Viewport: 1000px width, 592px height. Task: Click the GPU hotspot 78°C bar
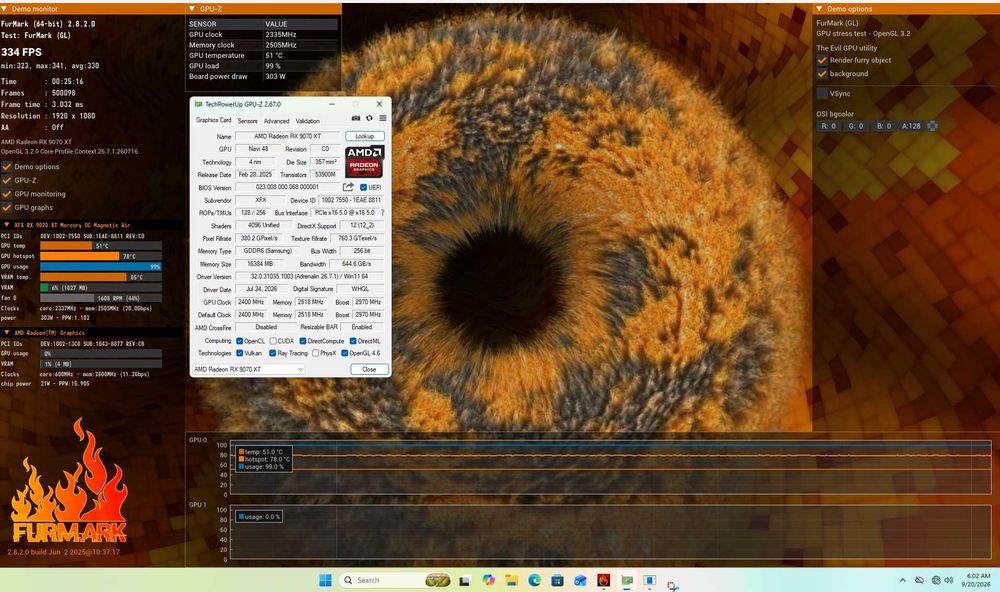tap(101, 256)
